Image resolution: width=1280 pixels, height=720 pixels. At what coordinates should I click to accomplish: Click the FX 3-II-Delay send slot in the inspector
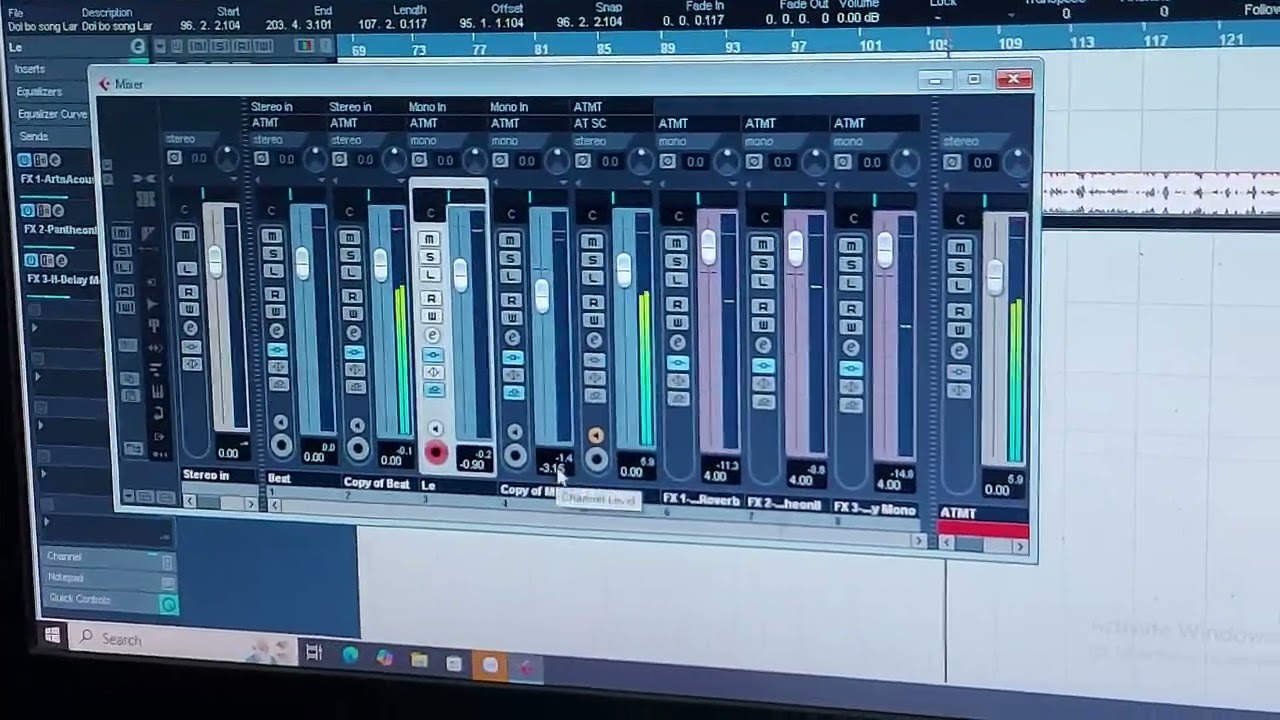click(x=62, y=280)
